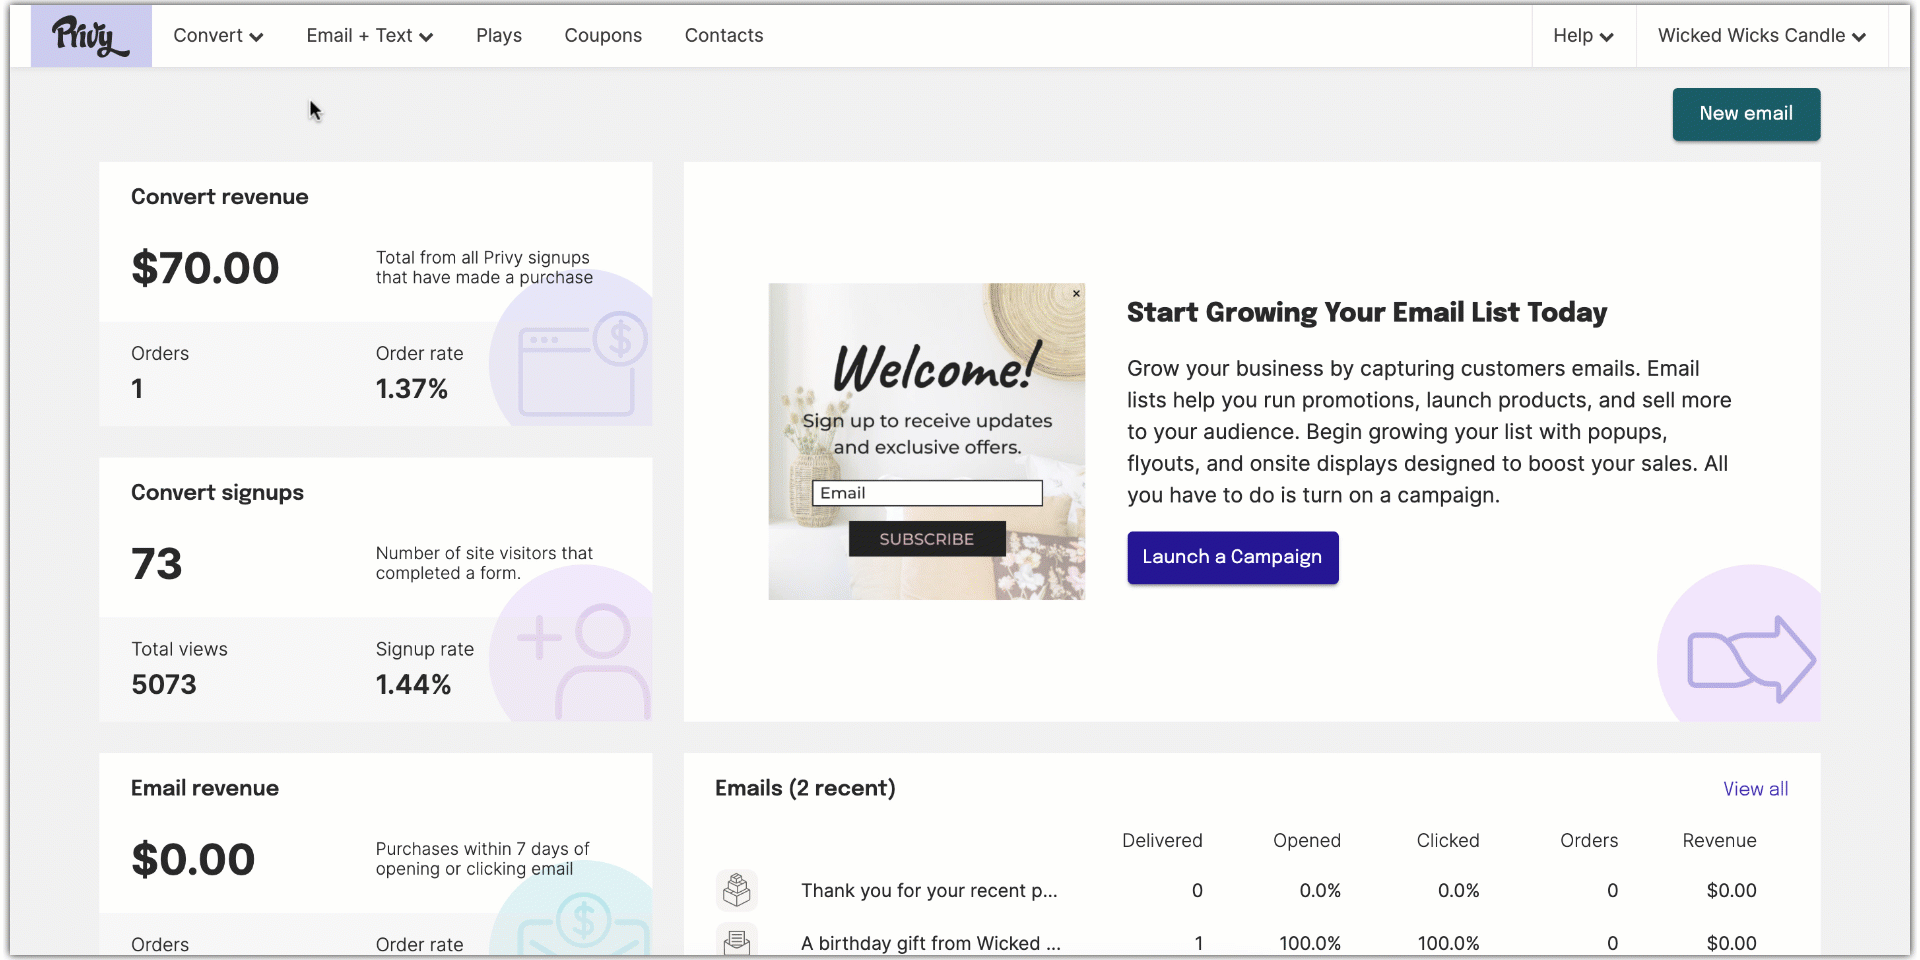Open View all emails link
1920x960 pixels.
tap(1755, 789)
